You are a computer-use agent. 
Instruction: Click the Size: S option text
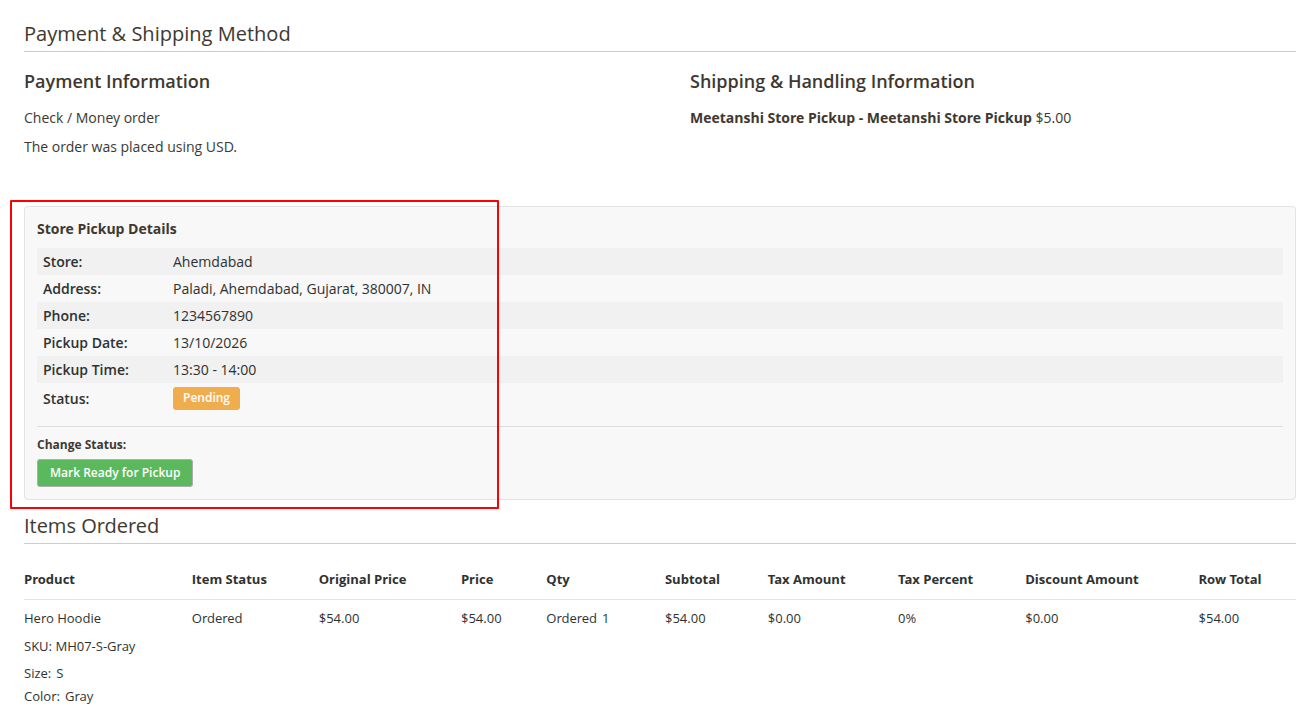click(x=44, y=674)
